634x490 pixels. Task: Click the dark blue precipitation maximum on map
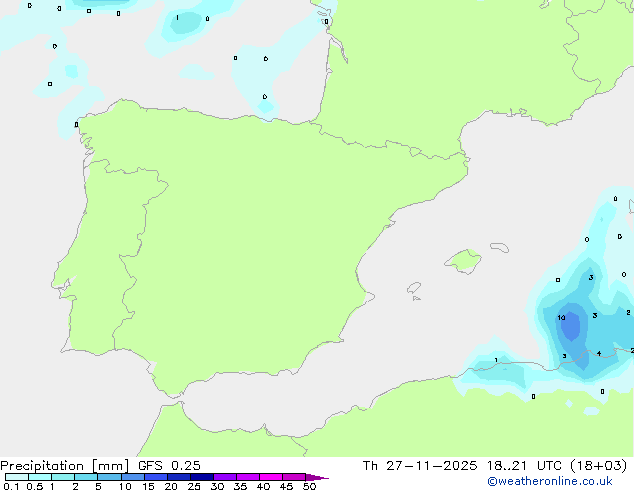pyautogui.click(x=571, y=326)
